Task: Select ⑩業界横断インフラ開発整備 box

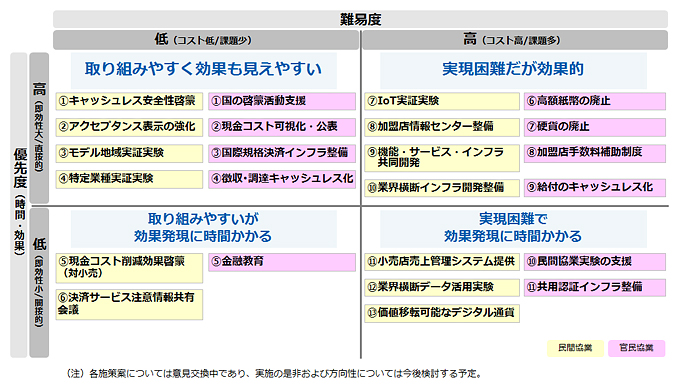Action: 442,188
